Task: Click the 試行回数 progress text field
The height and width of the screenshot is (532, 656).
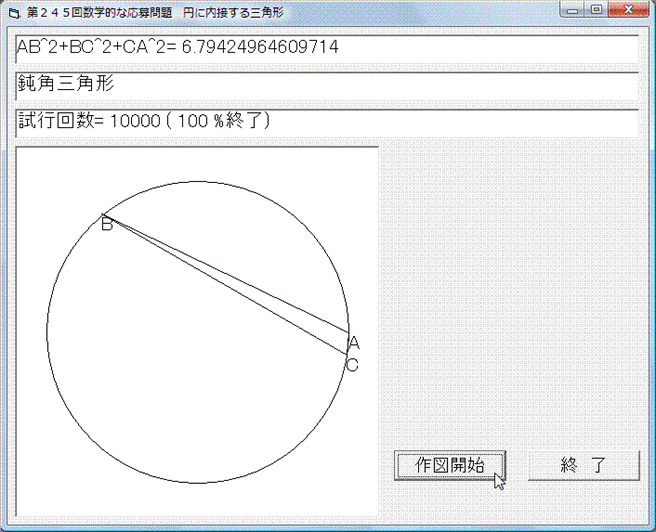Action: tap(326, 122)
